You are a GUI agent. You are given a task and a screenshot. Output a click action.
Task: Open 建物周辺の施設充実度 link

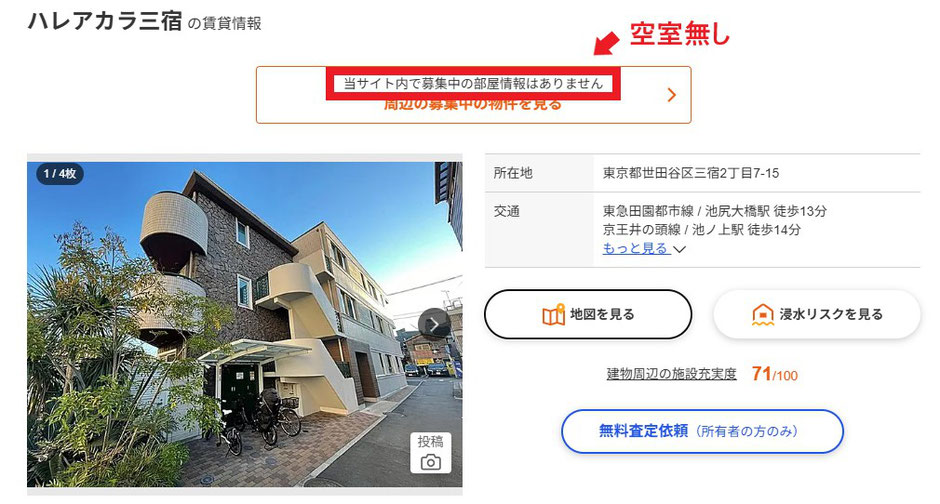(x=671, y=374)
